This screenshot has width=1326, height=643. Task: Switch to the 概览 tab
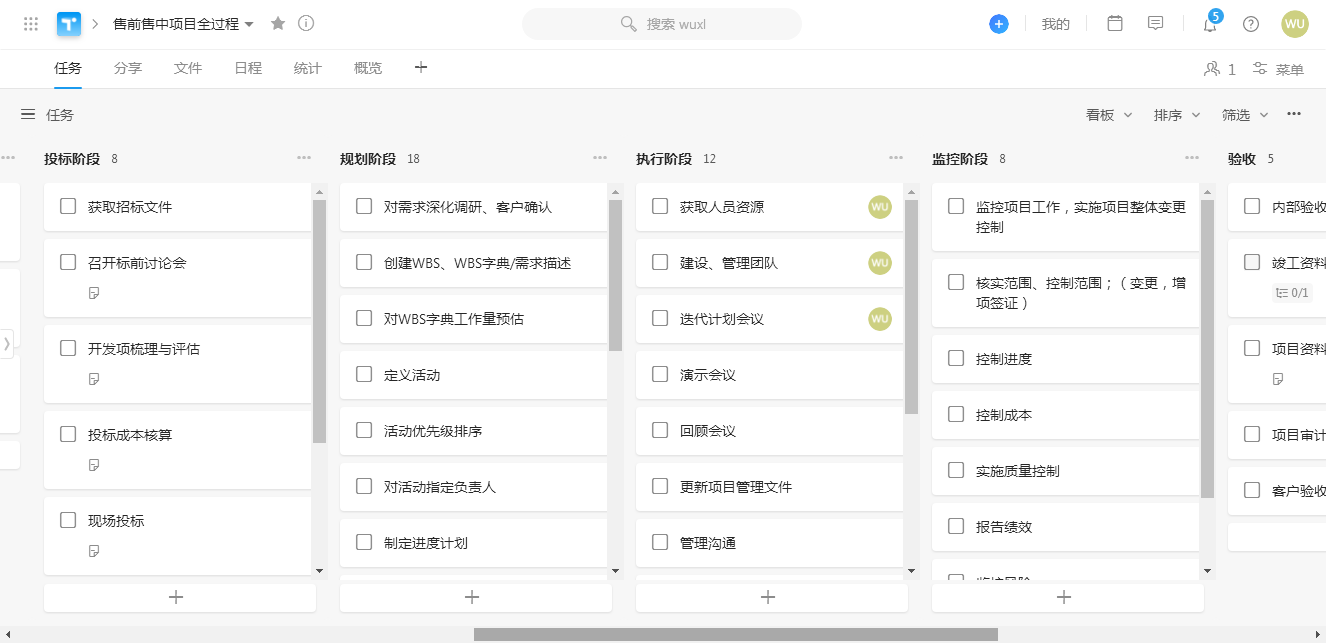coord(368,69)
